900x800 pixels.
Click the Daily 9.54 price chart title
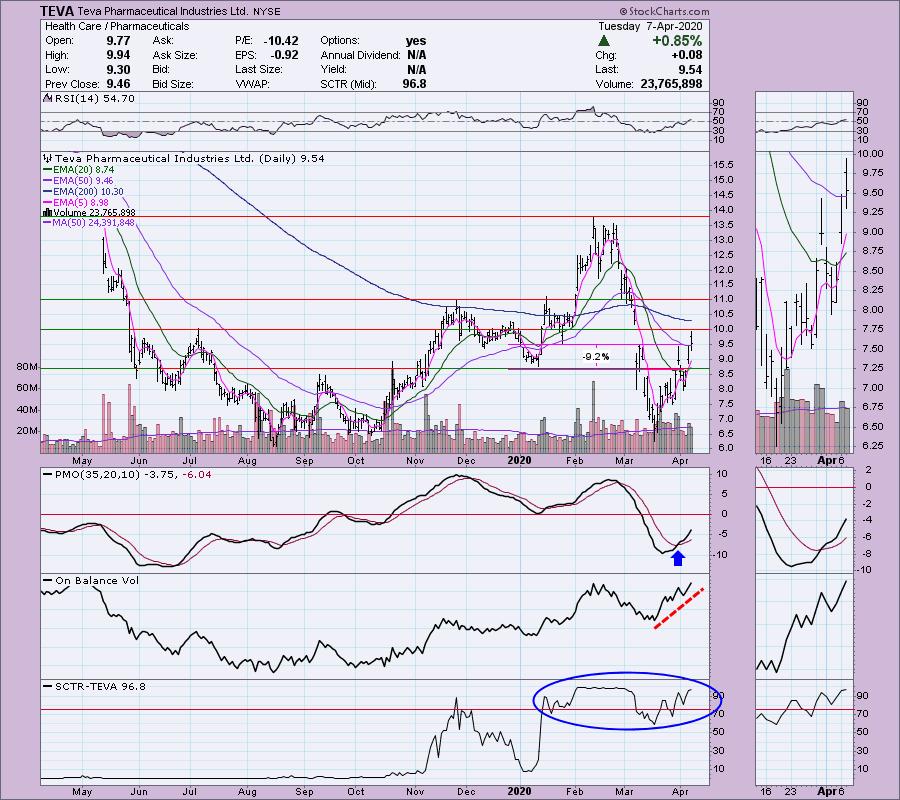click(189, 158)
